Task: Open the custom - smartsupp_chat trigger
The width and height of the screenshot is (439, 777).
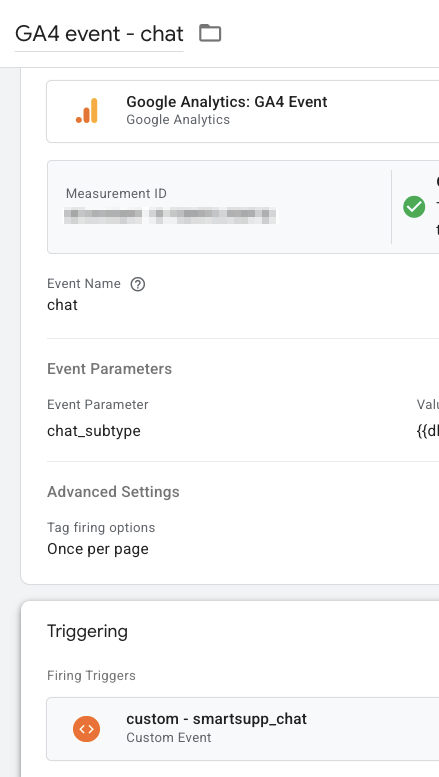Action: pyautogui.click(x=243, y=728)
